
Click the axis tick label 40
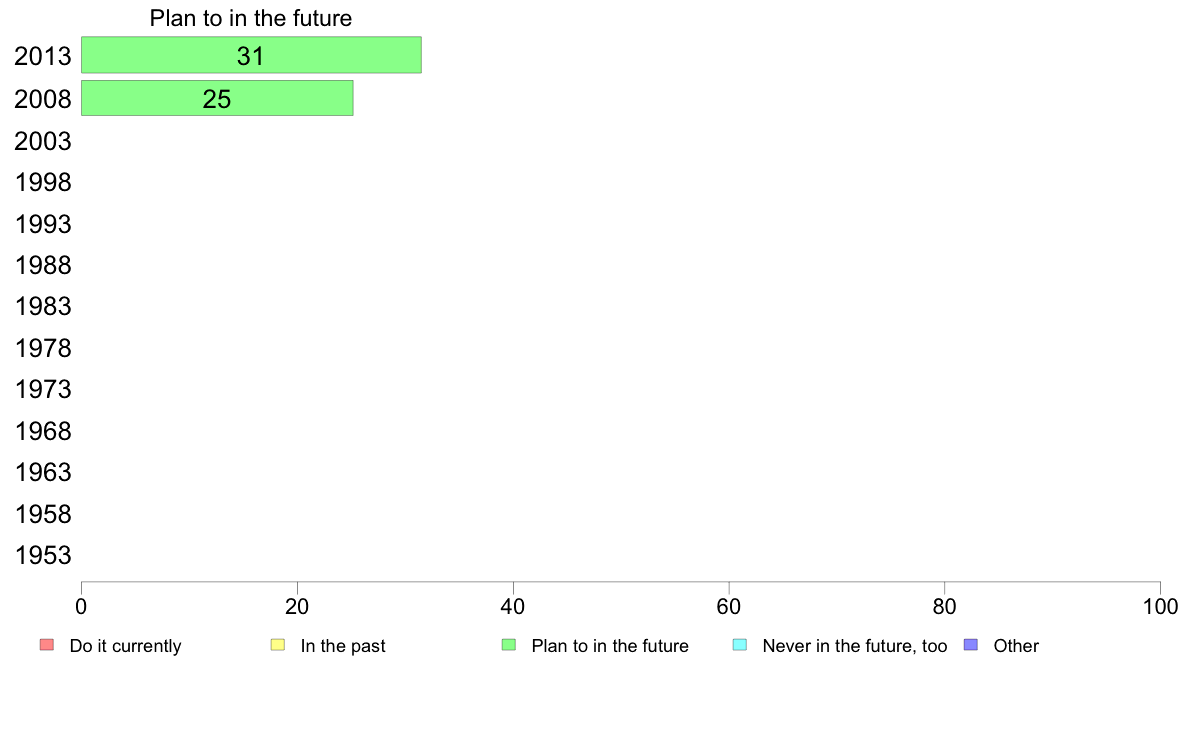pos(513,606)
